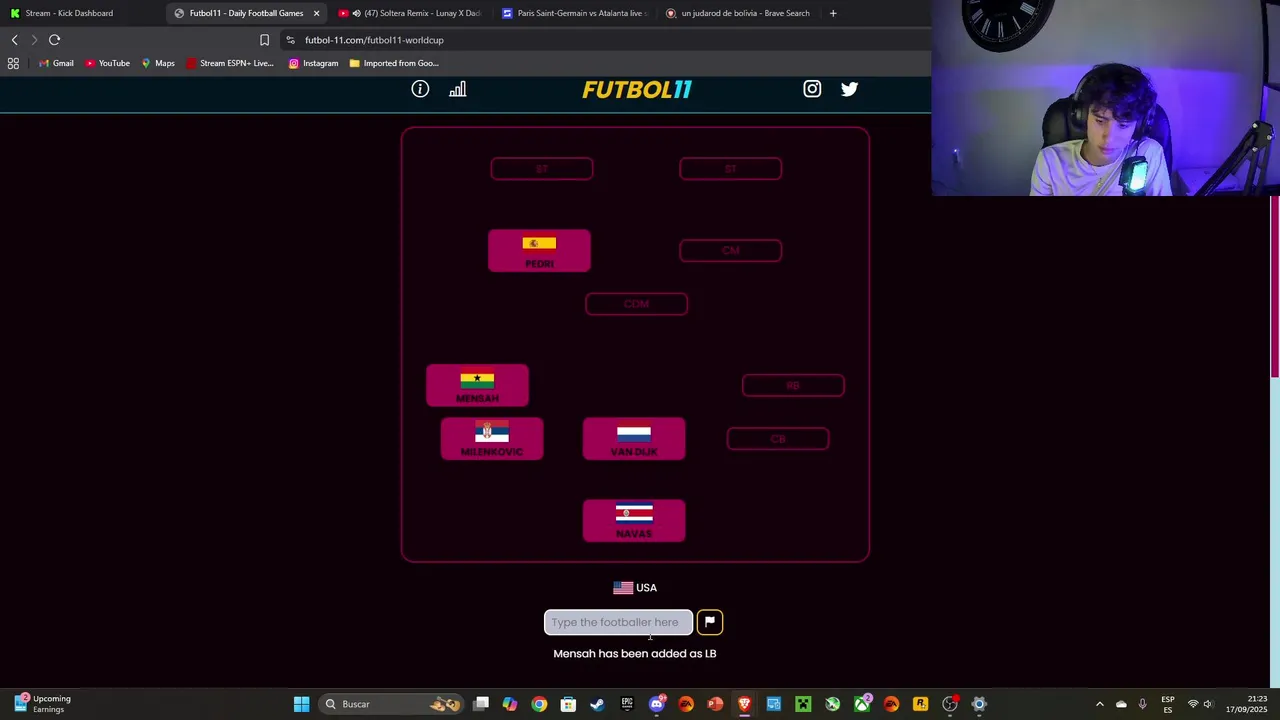Switch to un judarod de bolivia tab
This screenshot has height=720, width=1280.
point(740,13)
